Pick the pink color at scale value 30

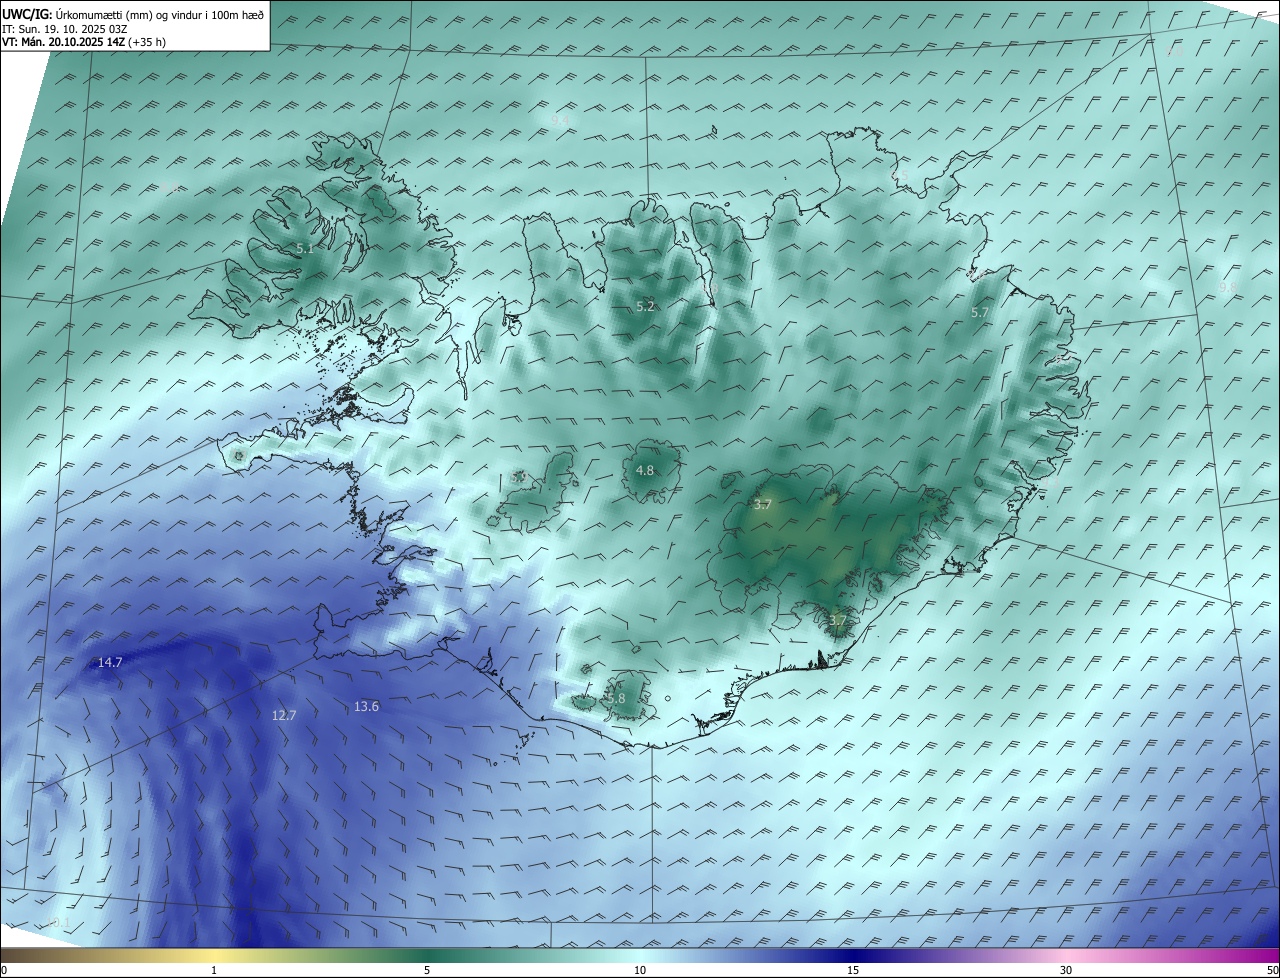(1066, 955)
